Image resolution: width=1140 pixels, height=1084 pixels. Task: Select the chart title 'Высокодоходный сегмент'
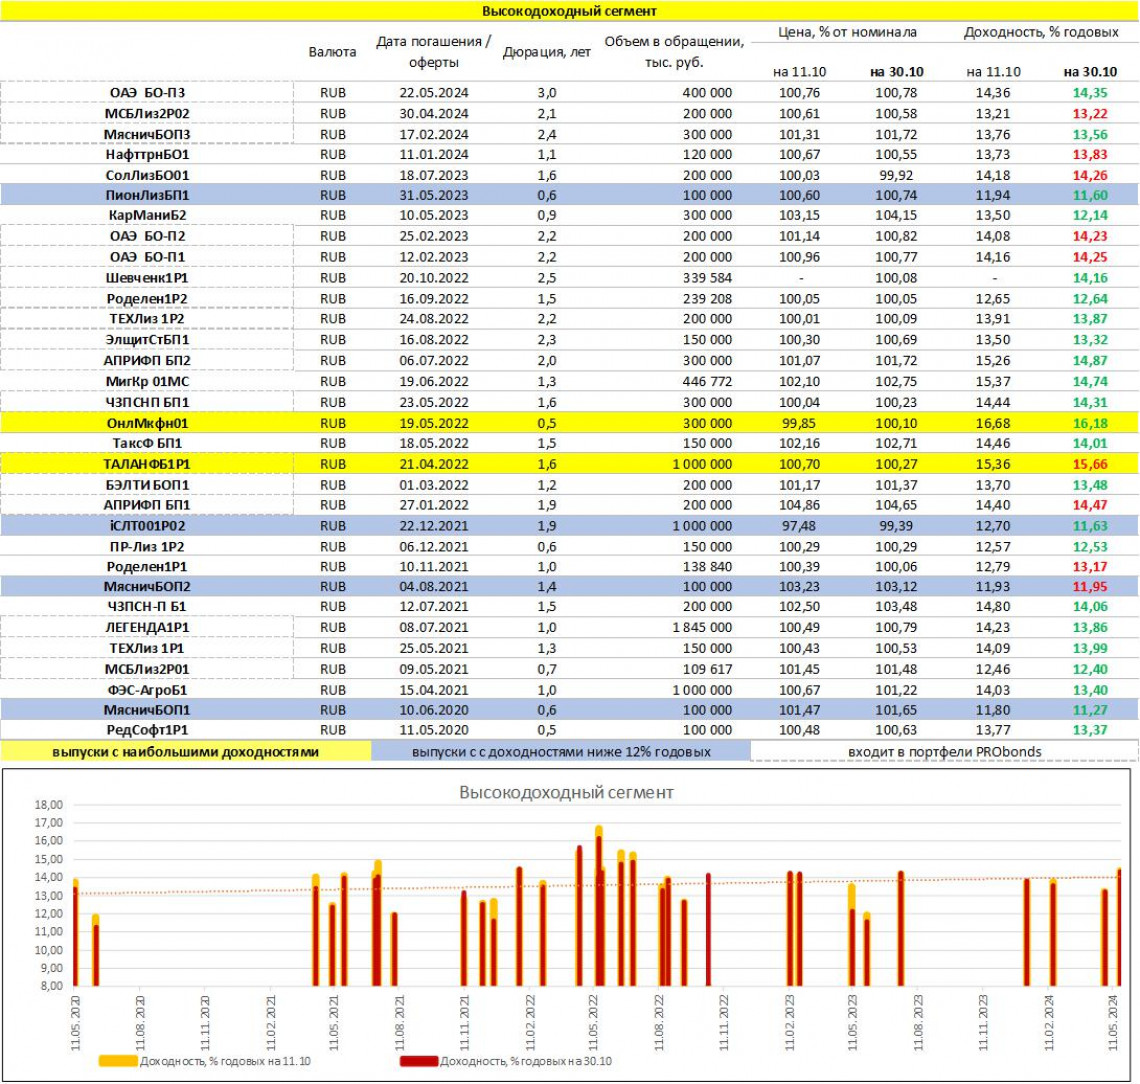click(x=566, y=792)
